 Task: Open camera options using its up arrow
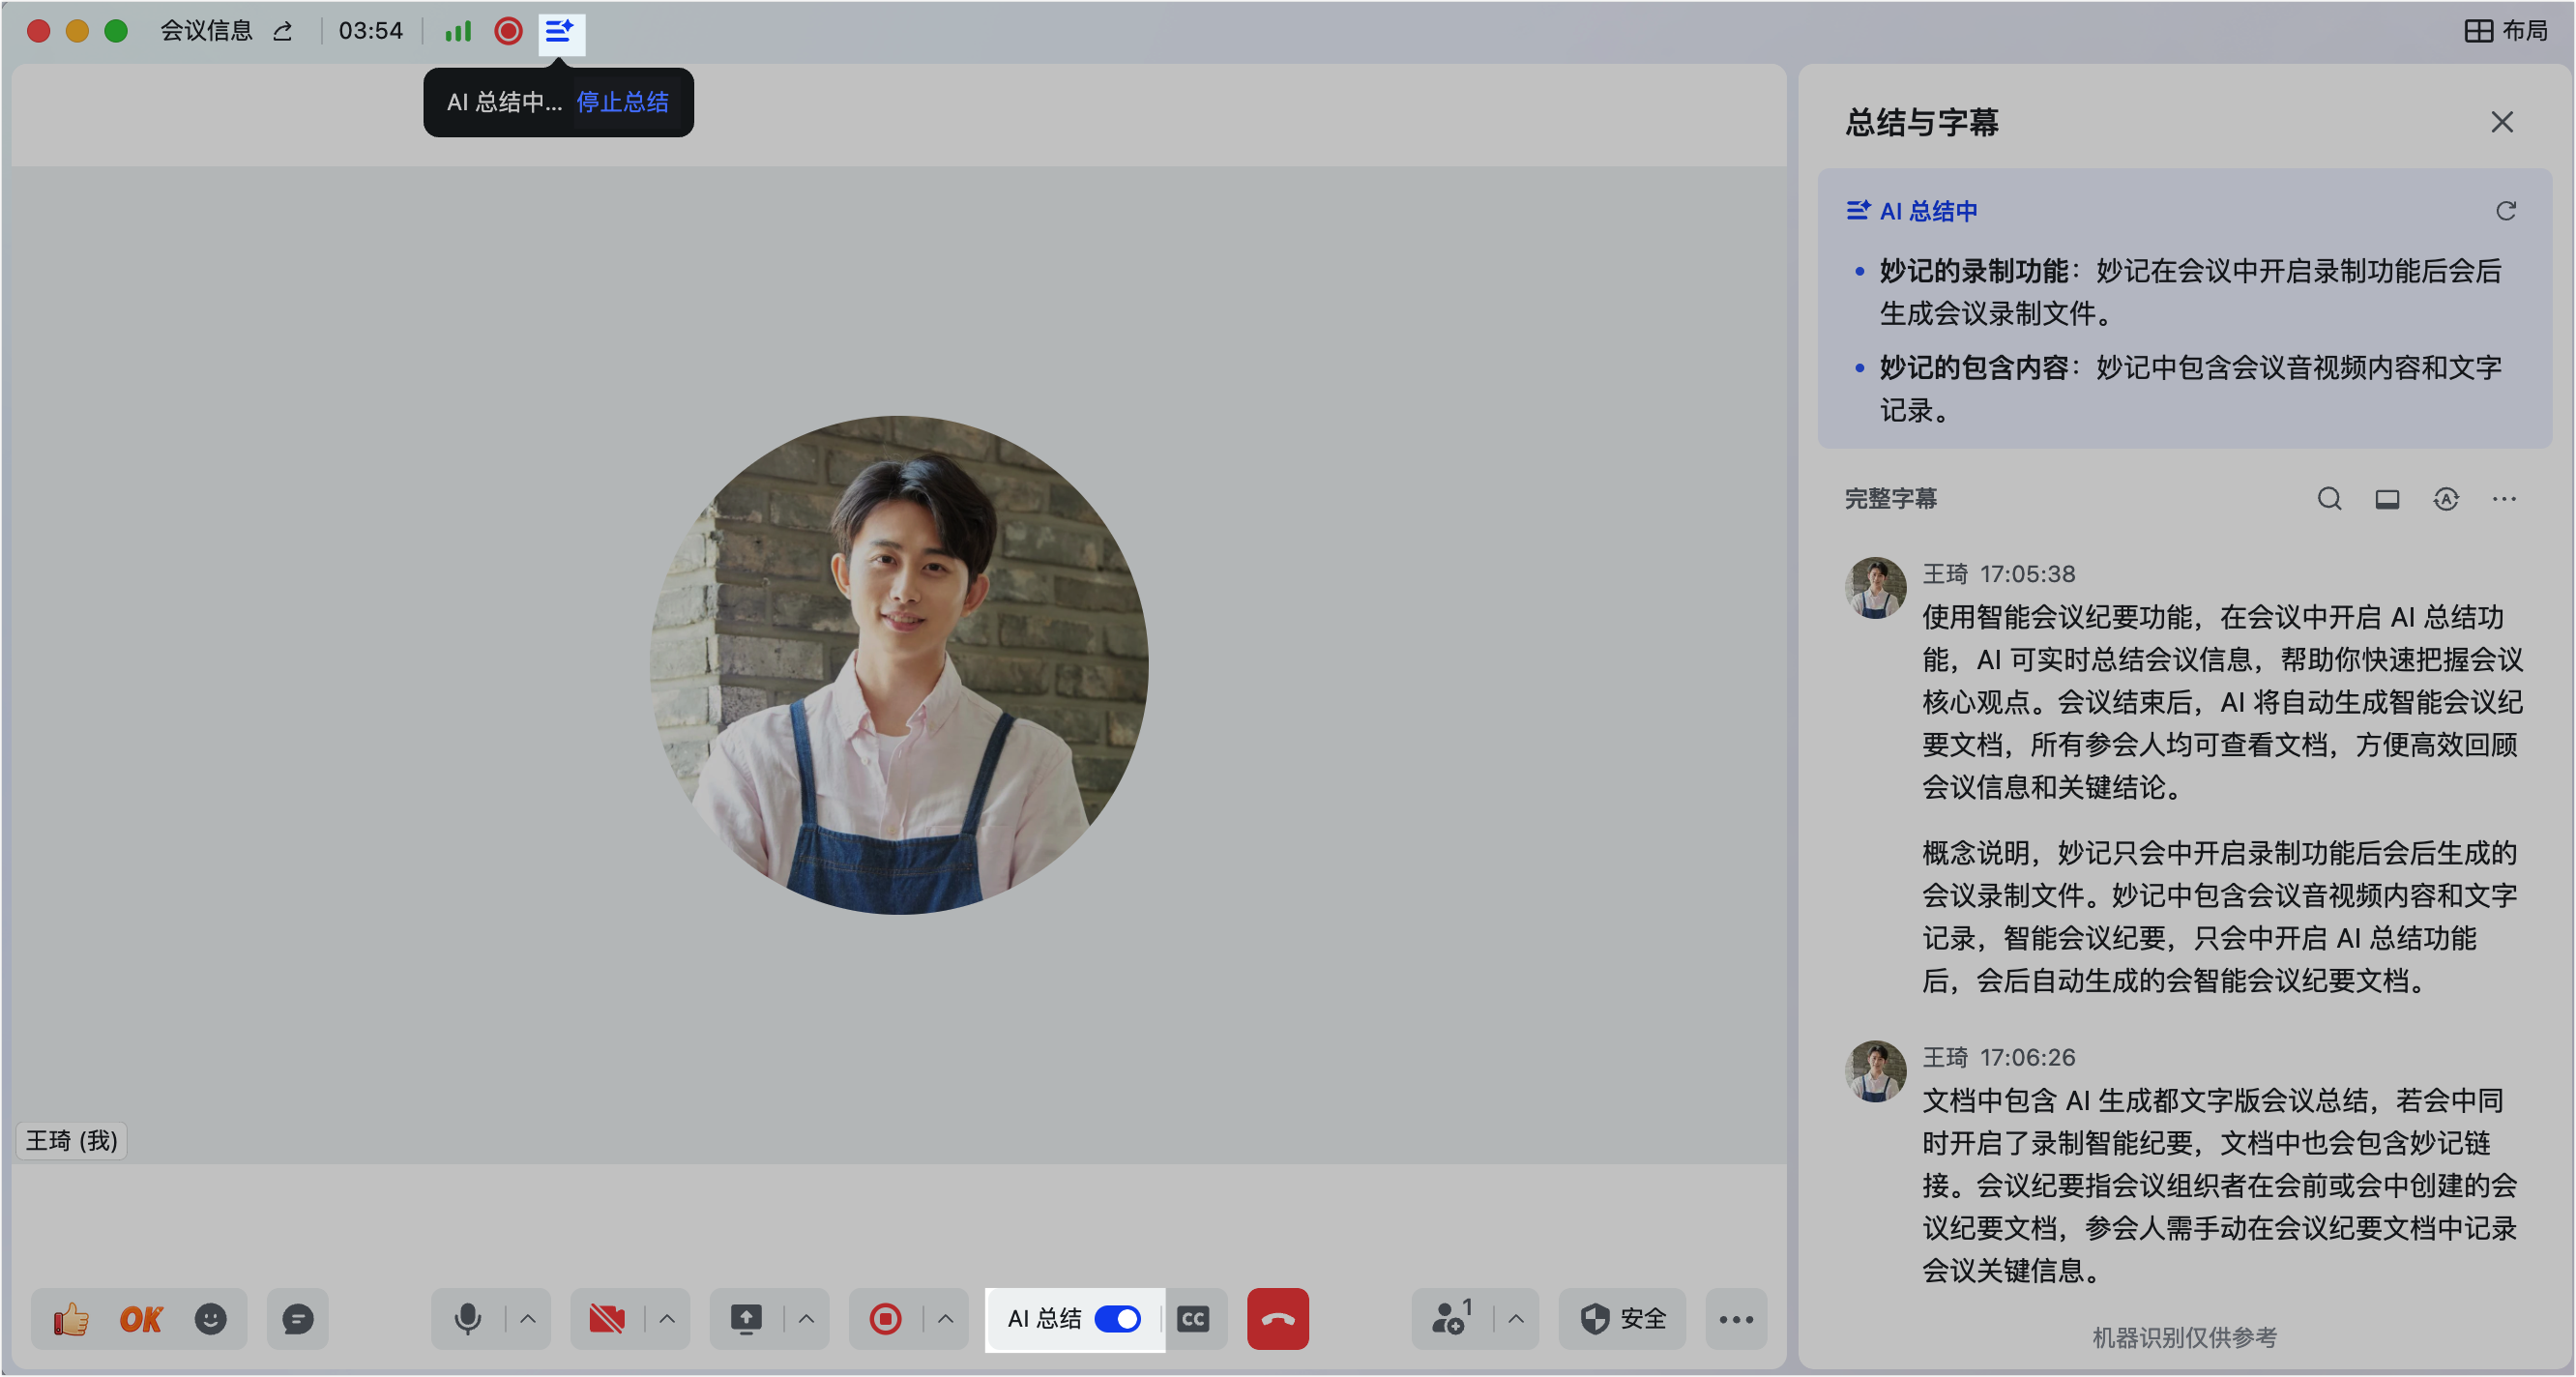pyautogui.click(x=669, y=1319)
